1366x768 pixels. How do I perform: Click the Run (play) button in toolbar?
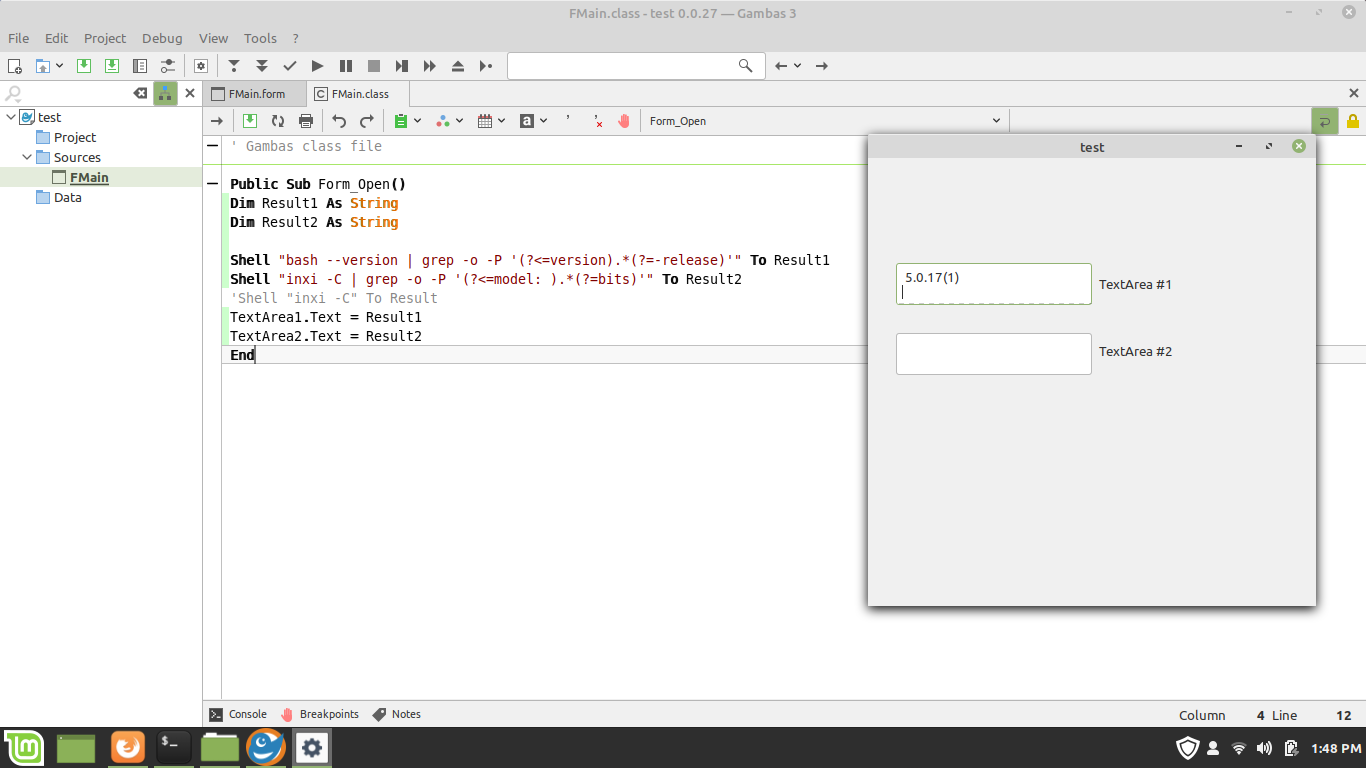click(x=317, y=66)
